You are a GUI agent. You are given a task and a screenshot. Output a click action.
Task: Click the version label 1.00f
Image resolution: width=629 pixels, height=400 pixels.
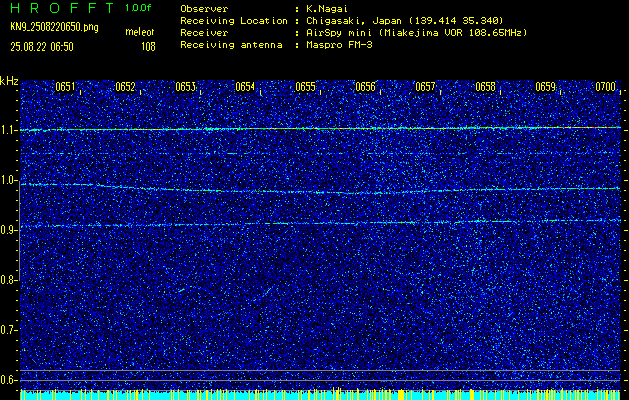click(x=138, y=8)
